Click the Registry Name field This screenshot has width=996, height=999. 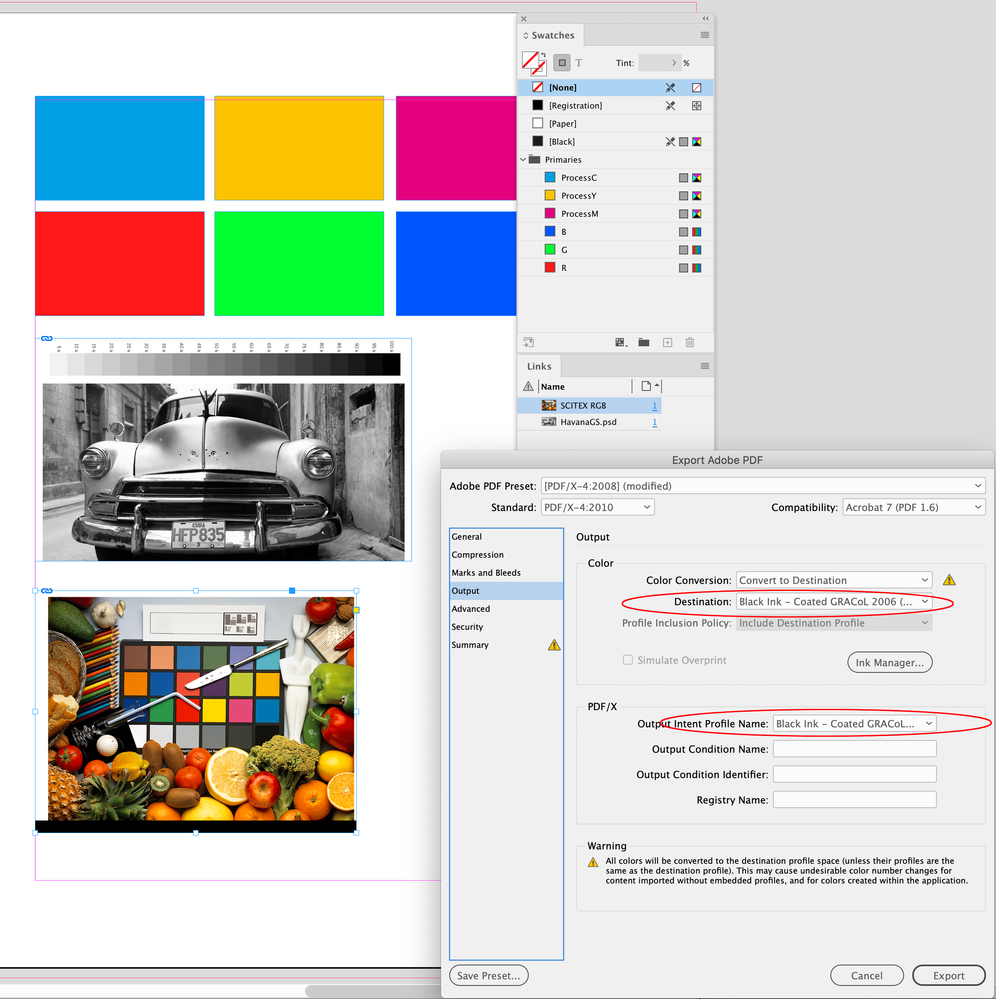click(855, 800)
